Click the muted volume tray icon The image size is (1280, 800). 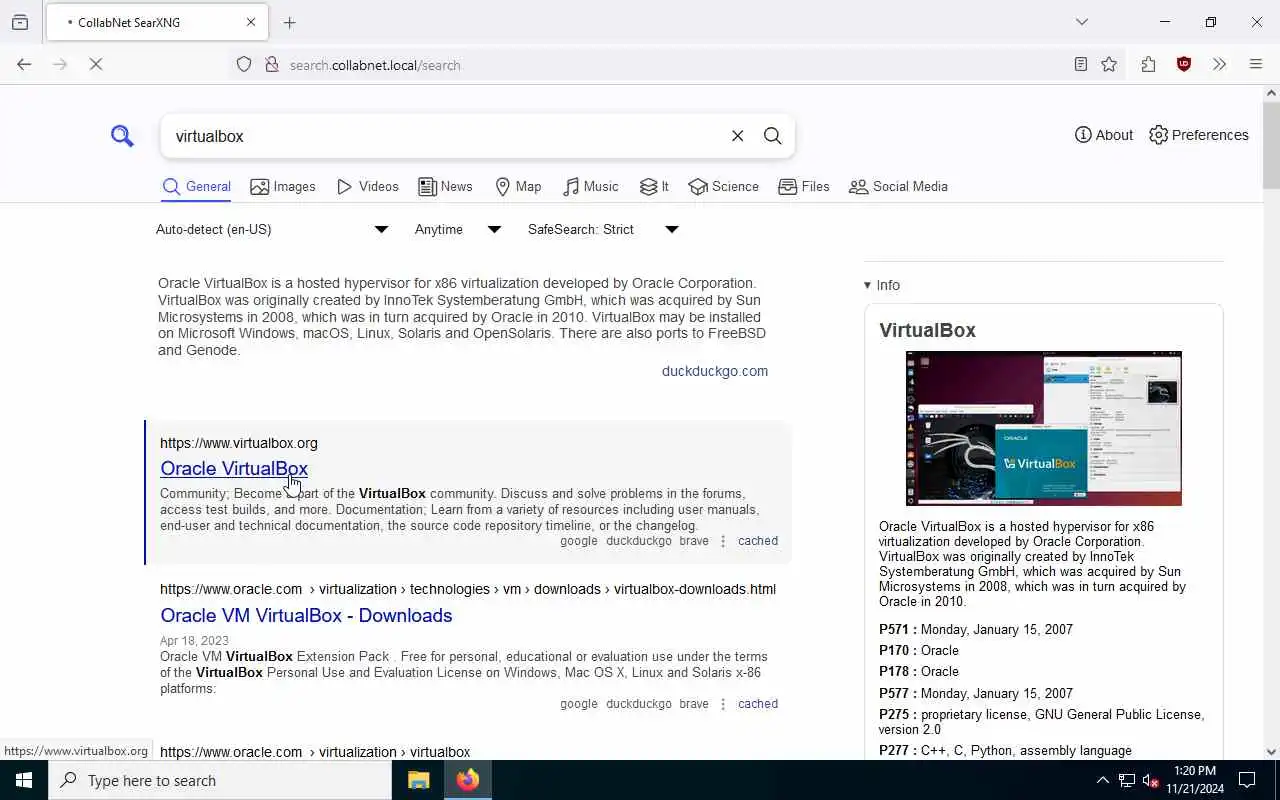[x=1150, y=780]
